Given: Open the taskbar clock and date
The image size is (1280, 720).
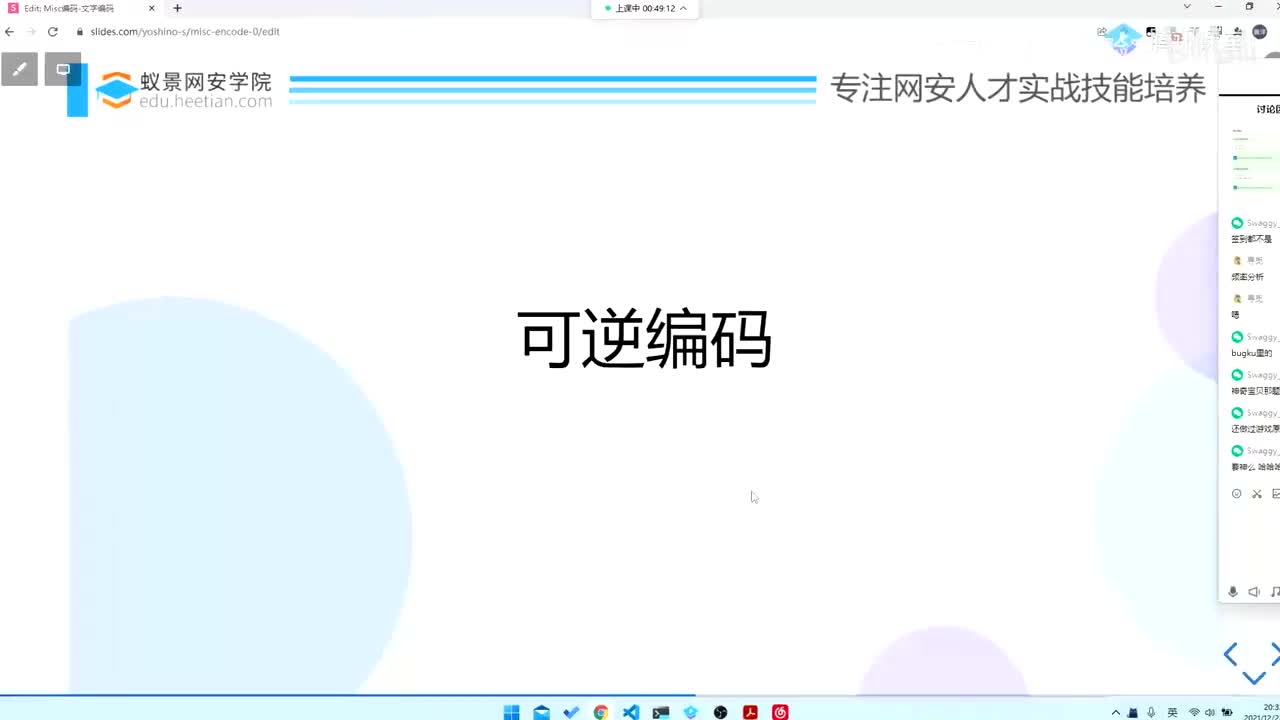Looking at the screenshot, I should tap(1261, 711).
